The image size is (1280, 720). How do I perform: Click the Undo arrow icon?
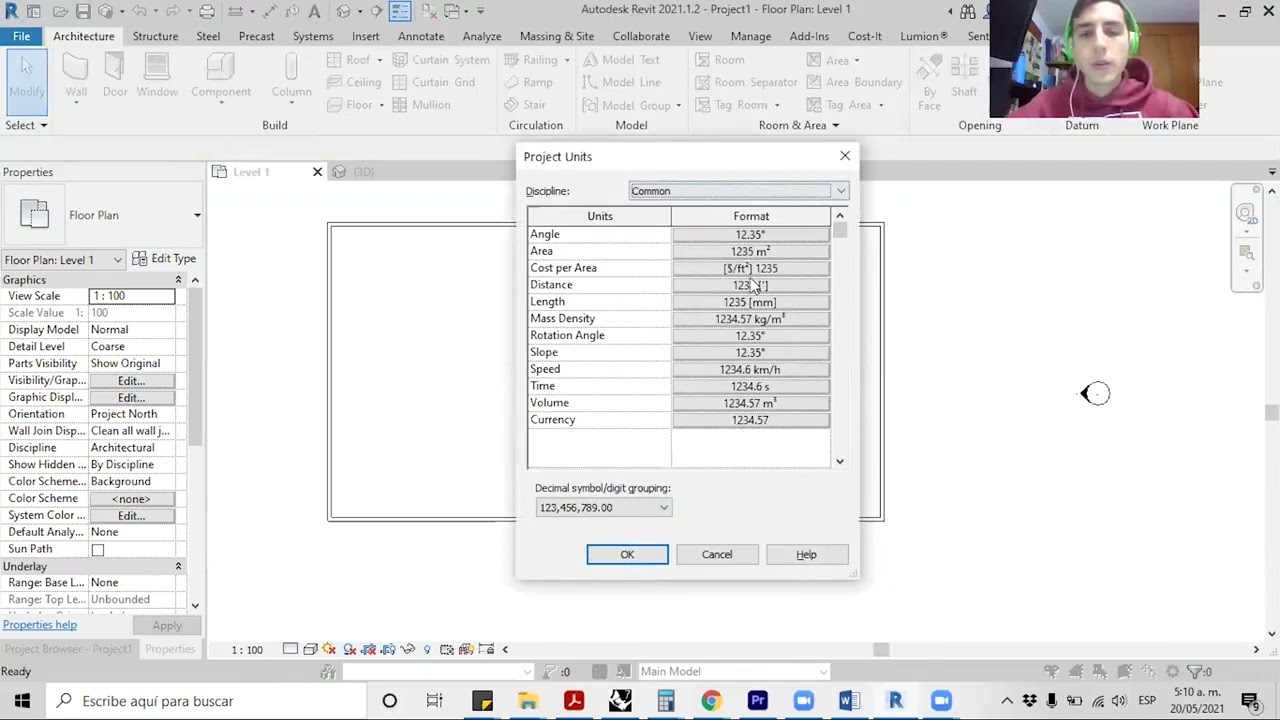pyautogui.click(x=139, y=11)
